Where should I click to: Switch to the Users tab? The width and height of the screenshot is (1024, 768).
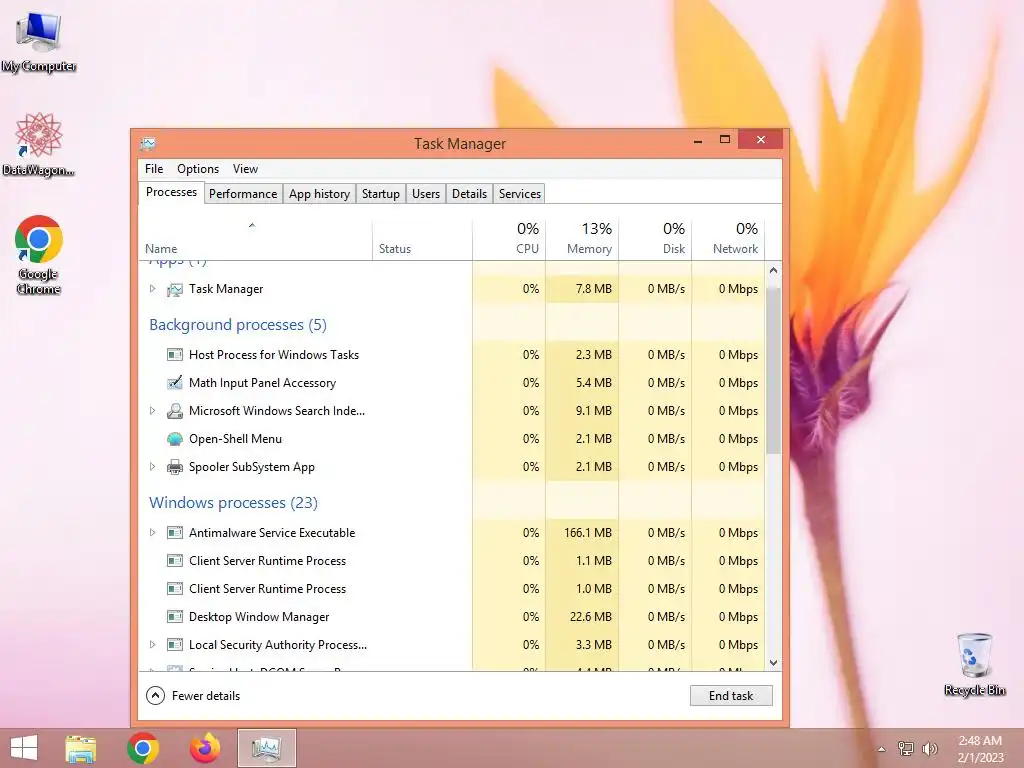426,194
